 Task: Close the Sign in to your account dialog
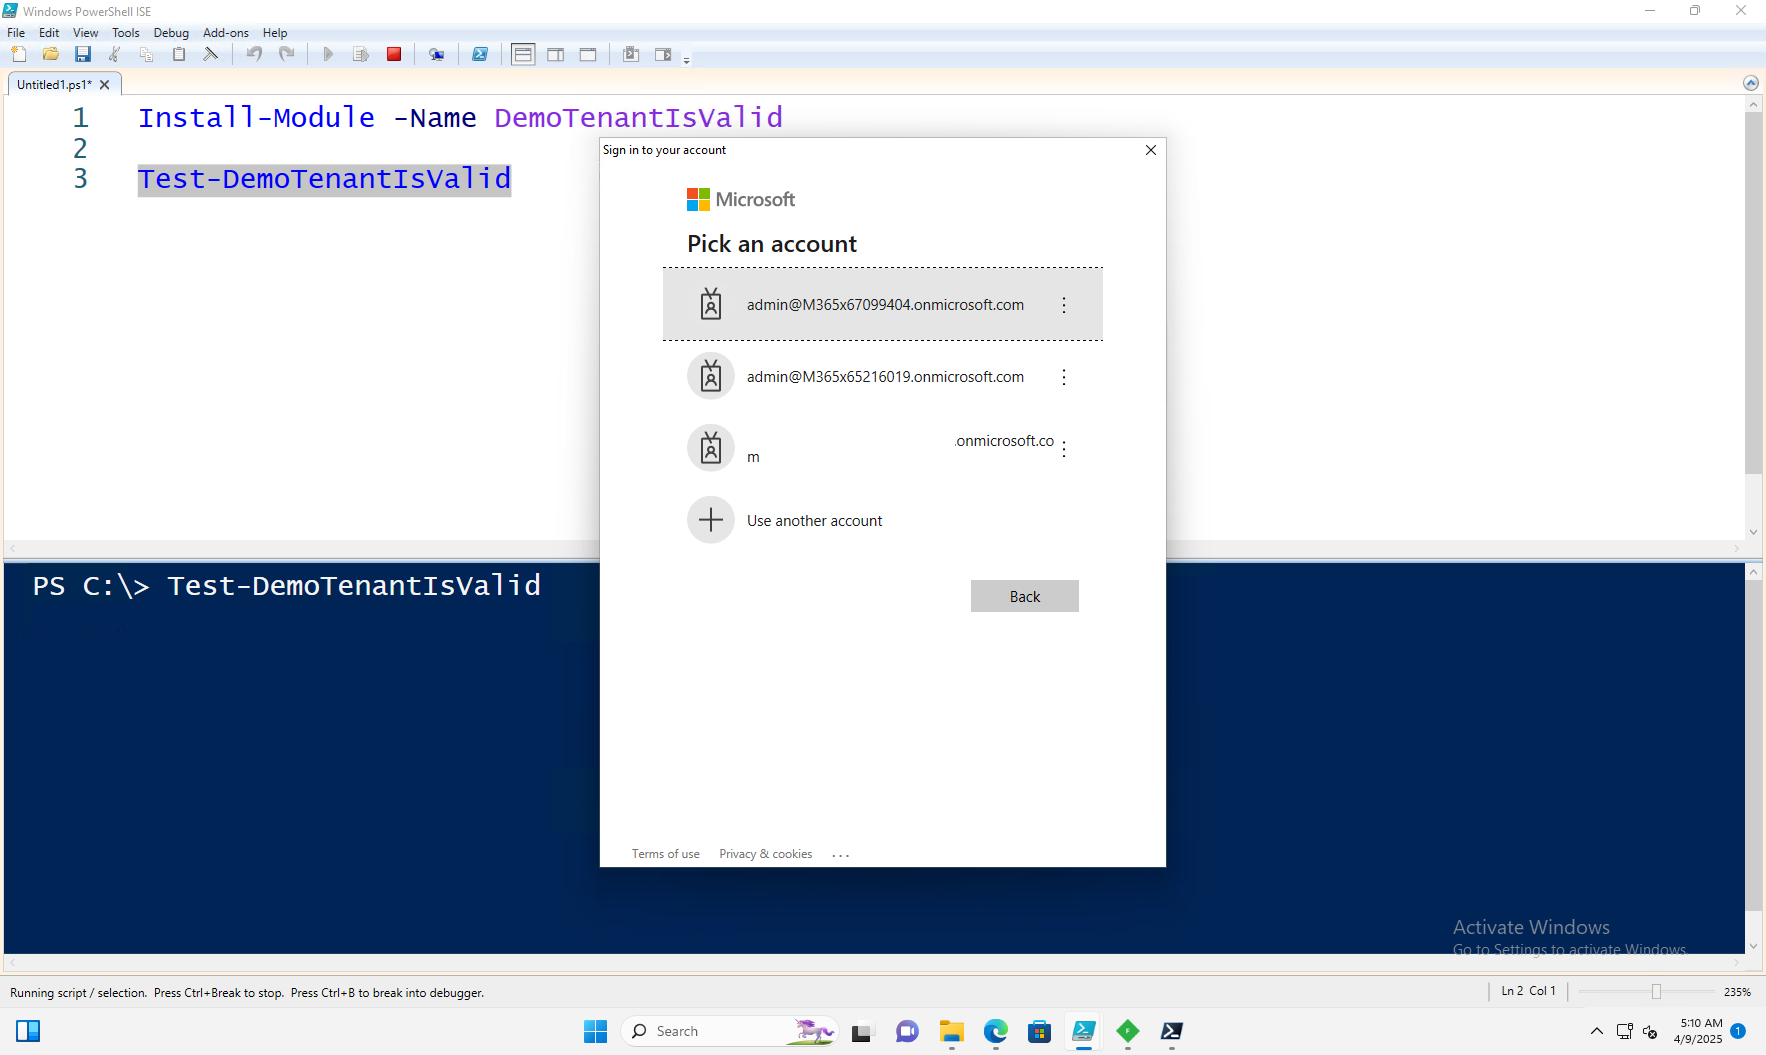click(x=1151, y=150)
